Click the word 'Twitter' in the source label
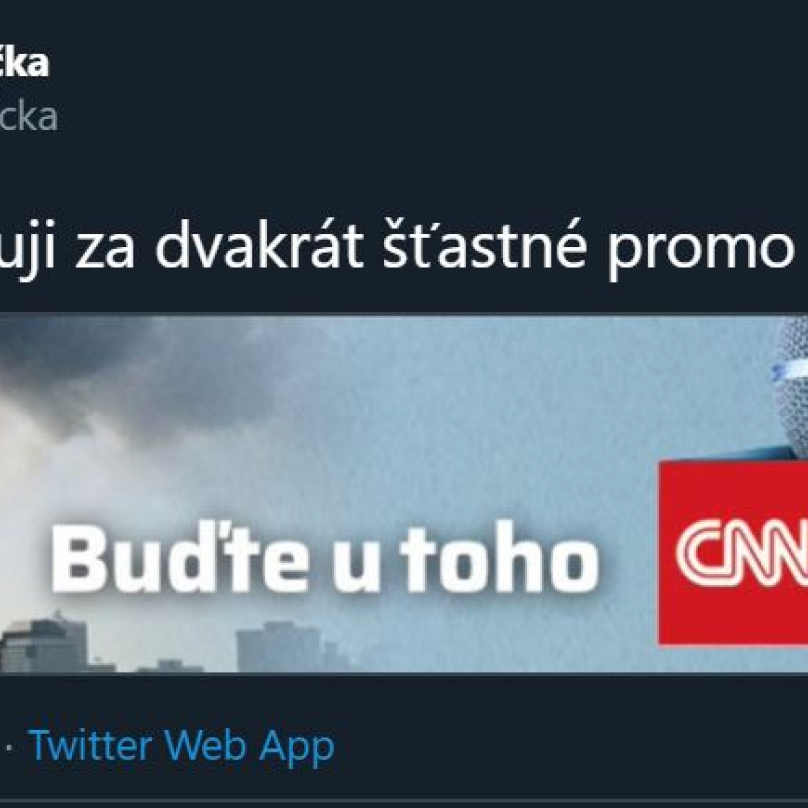 coord(92,745)
